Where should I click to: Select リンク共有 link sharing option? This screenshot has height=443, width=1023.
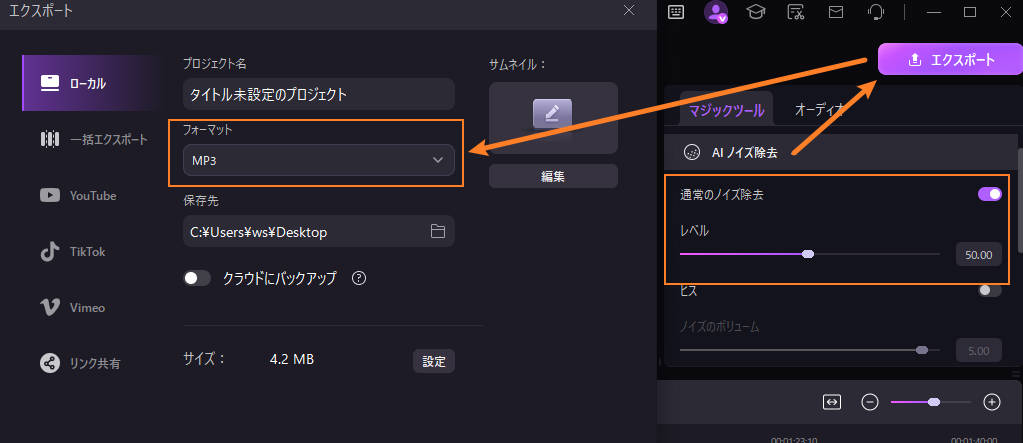[x=80, y=363]
